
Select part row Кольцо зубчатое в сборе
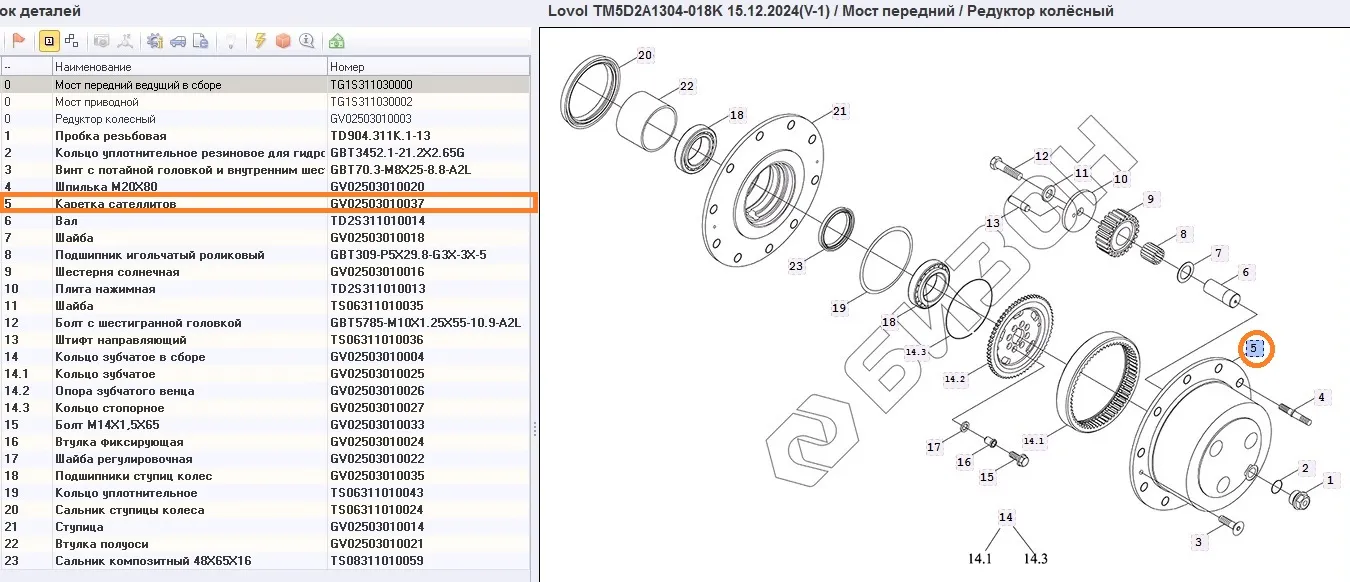190,357
